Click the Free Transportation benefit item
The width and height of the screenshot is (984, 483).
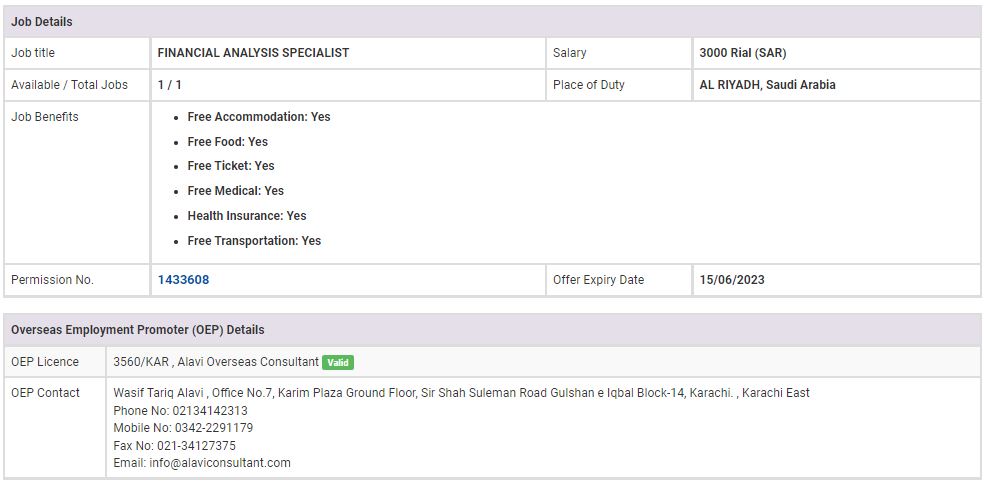(x=254, y=241)
